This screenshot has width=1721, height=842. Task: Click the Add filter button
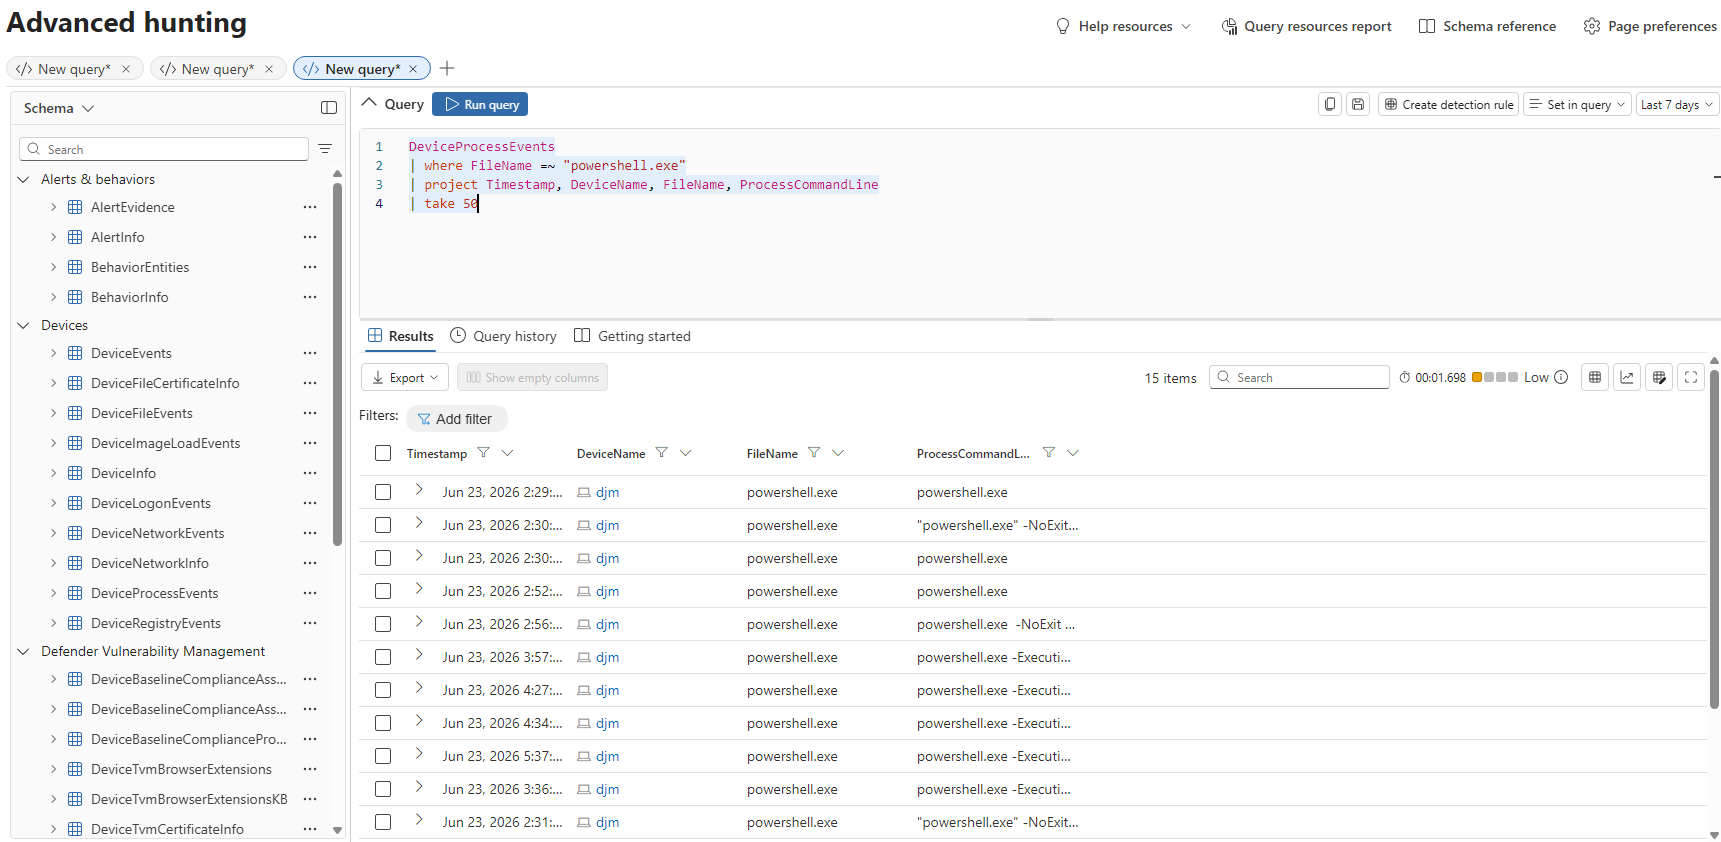click(456, 419)
